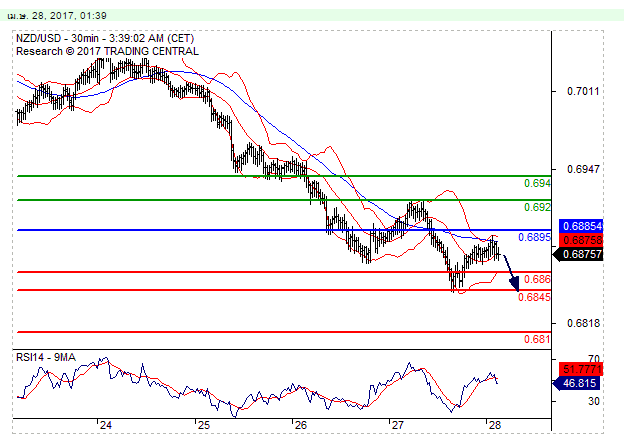Click the red 0.686 support label

point(537,279)
